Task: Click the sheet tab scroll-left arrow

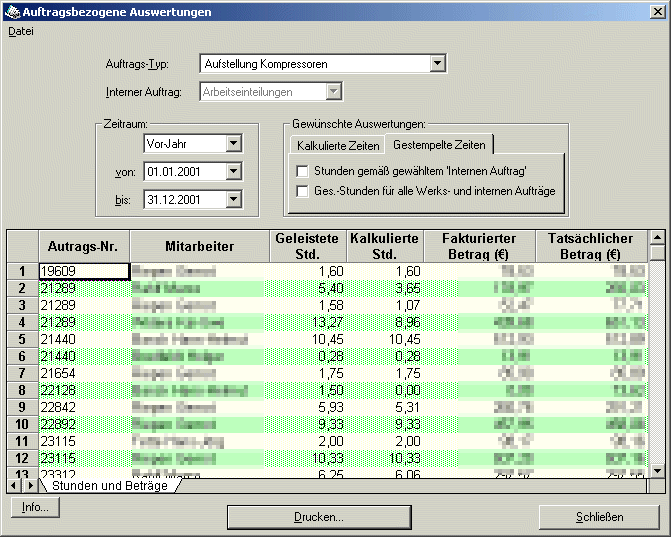Action: [15, 485]
